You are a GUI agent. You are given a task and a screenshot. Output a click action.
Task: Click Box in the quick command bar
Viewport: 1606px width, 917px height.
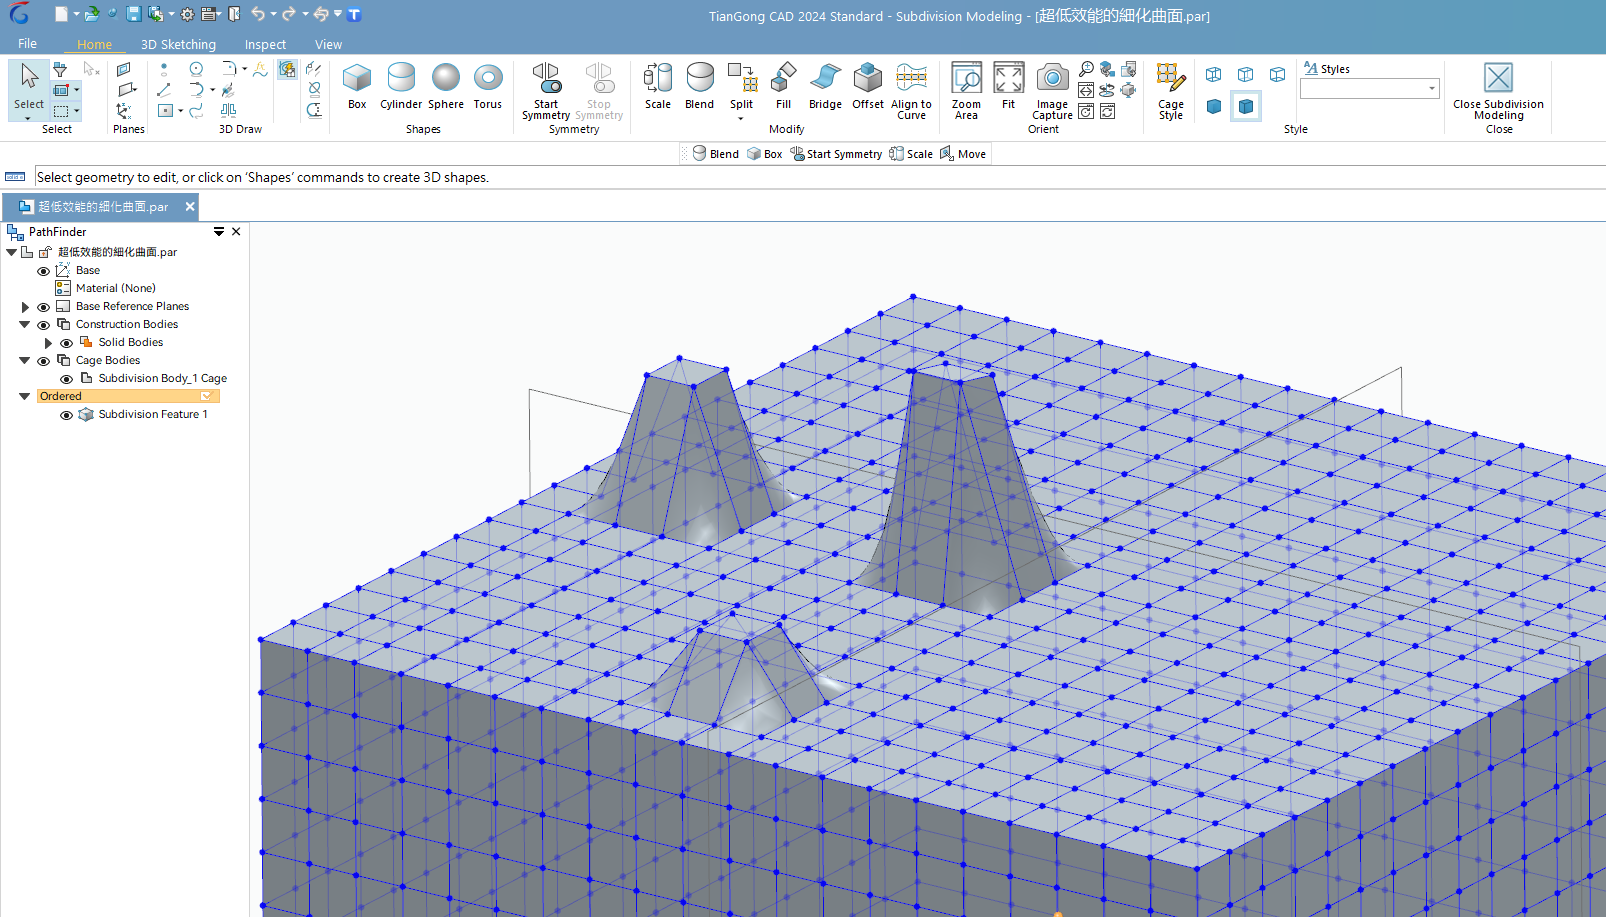[x=764, y=154]
